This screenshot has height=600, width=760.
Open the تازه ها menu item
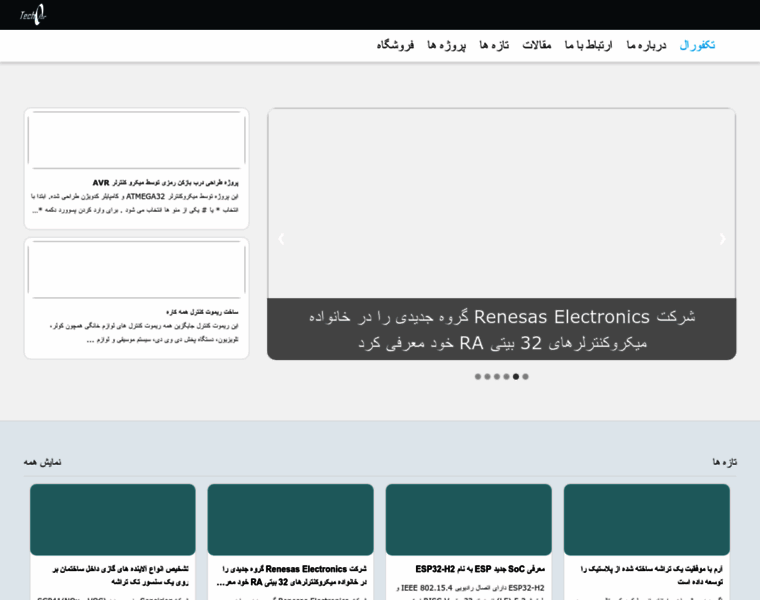pyautogui.click(x=494, y=45)
